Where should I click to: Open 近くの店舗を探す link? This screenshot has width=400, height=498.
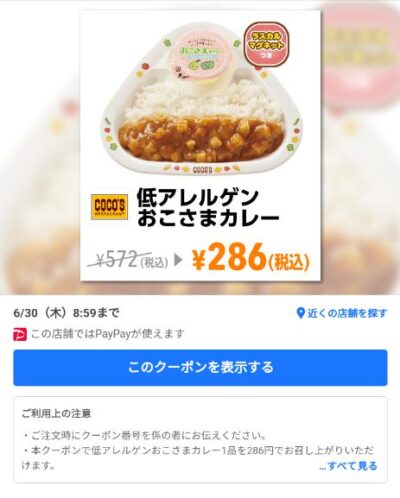342,313
